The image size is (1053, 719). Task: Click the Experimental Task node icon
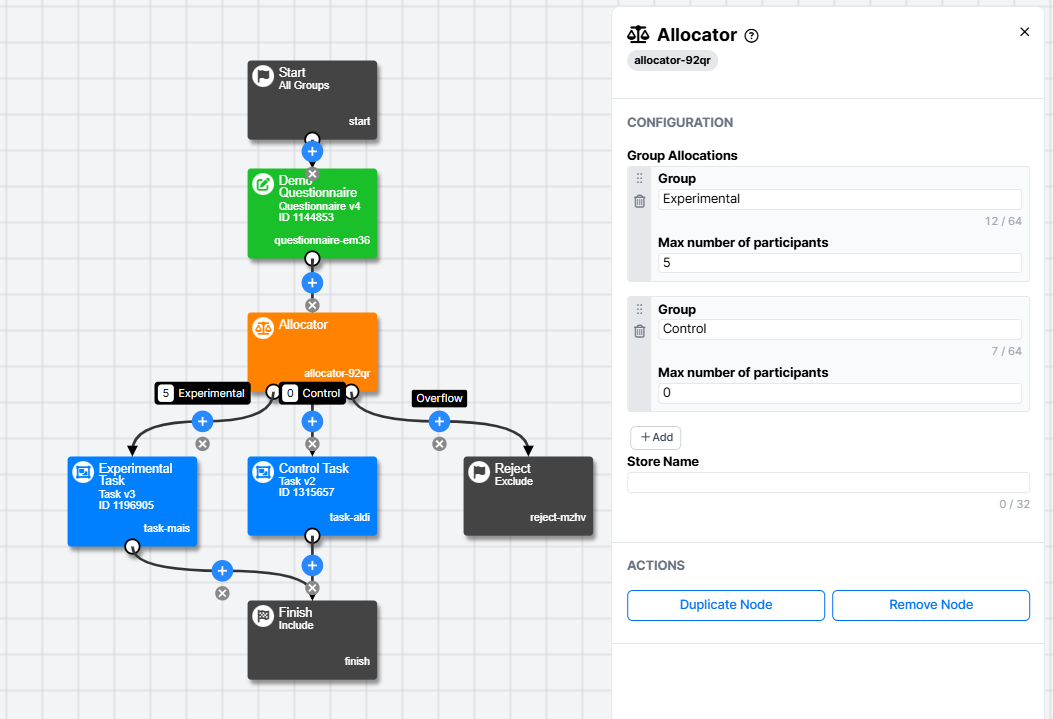point(83,472)
